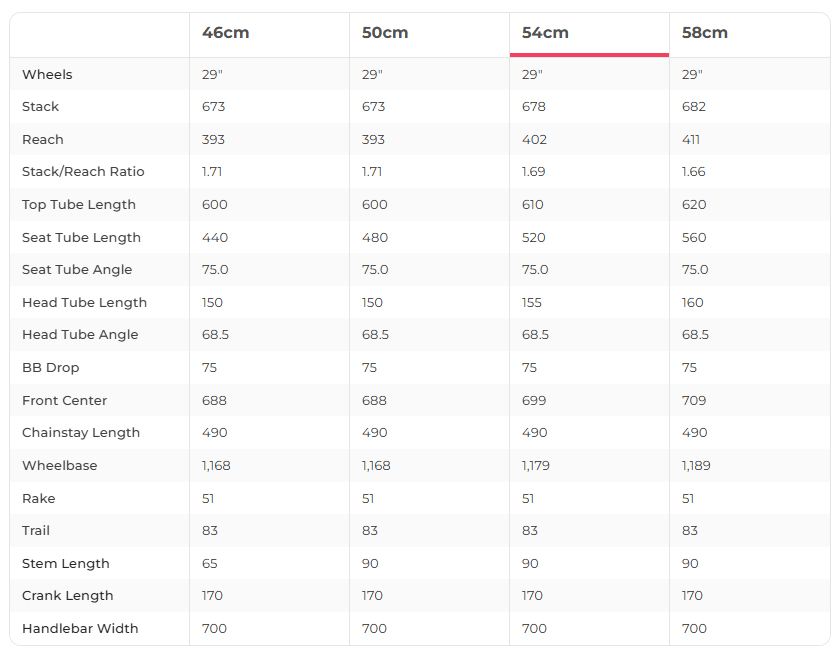The image size is (839, 654).
Task: Select the Chainstay Length row label
Action: point(81,433)
